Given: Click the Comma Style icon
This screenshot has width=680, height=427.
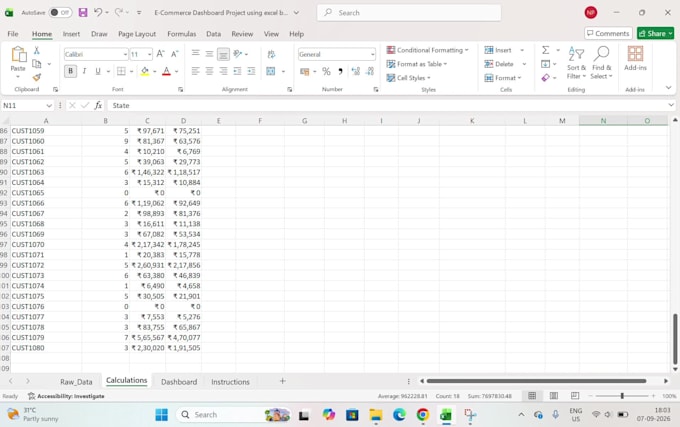Looking at the screenshot, I should (x=340, y=72).
